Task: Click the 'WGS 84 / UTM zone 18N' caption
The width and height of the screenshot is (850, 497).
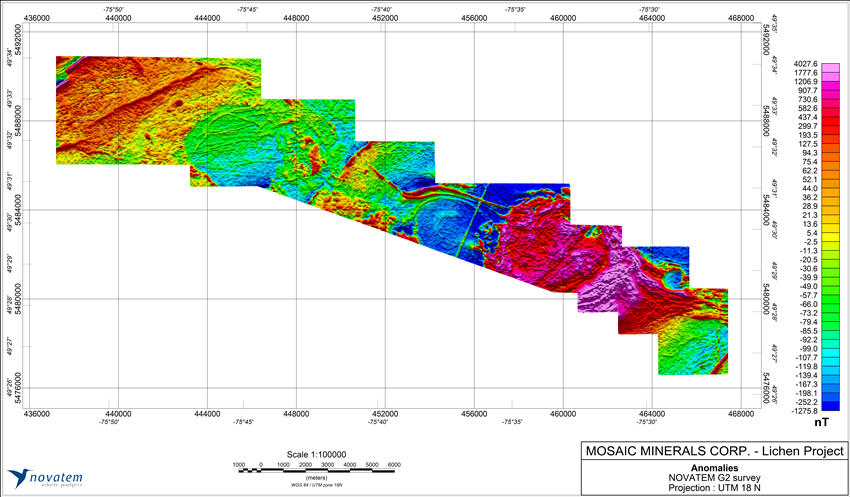Action: [x=316, y=488]
